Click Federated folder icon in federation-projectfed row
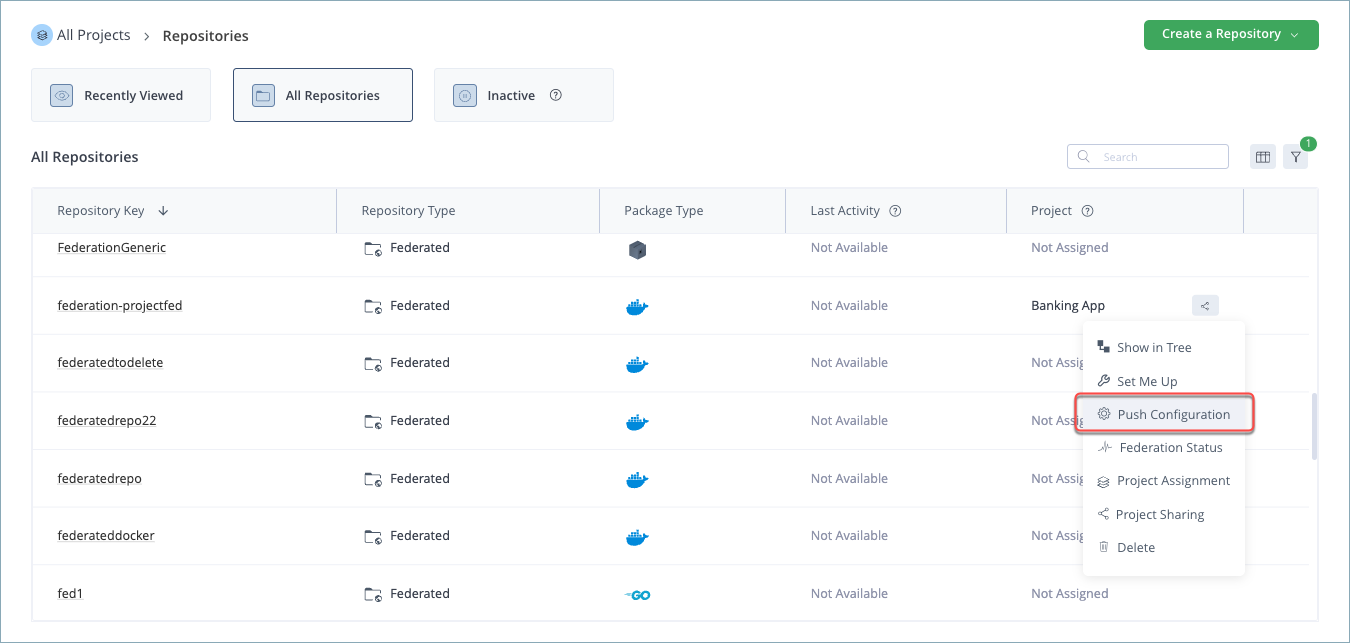 [x=373, y=306]
